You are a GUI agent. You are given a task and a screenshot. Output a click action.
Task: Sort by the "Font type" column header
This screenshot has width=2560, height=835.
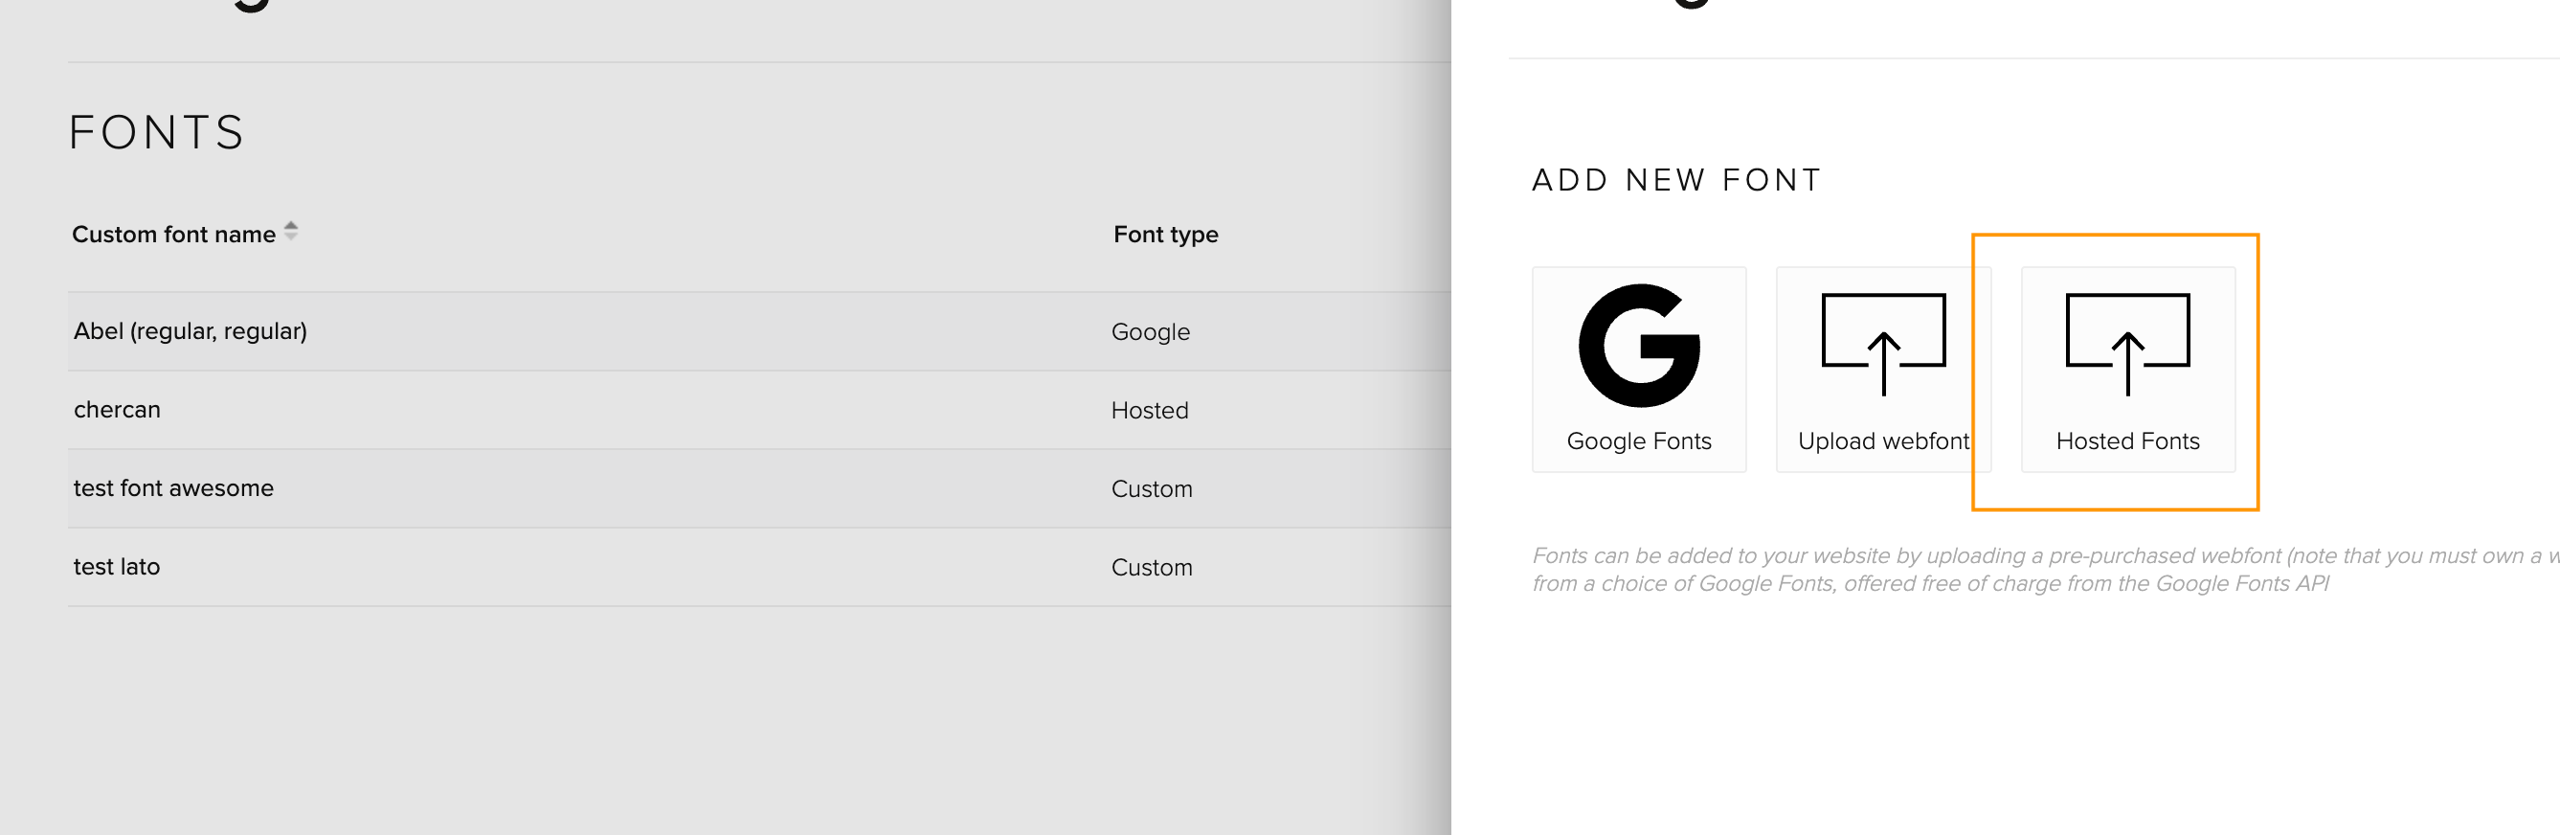pyautogui.click(x=1165, y=234)
